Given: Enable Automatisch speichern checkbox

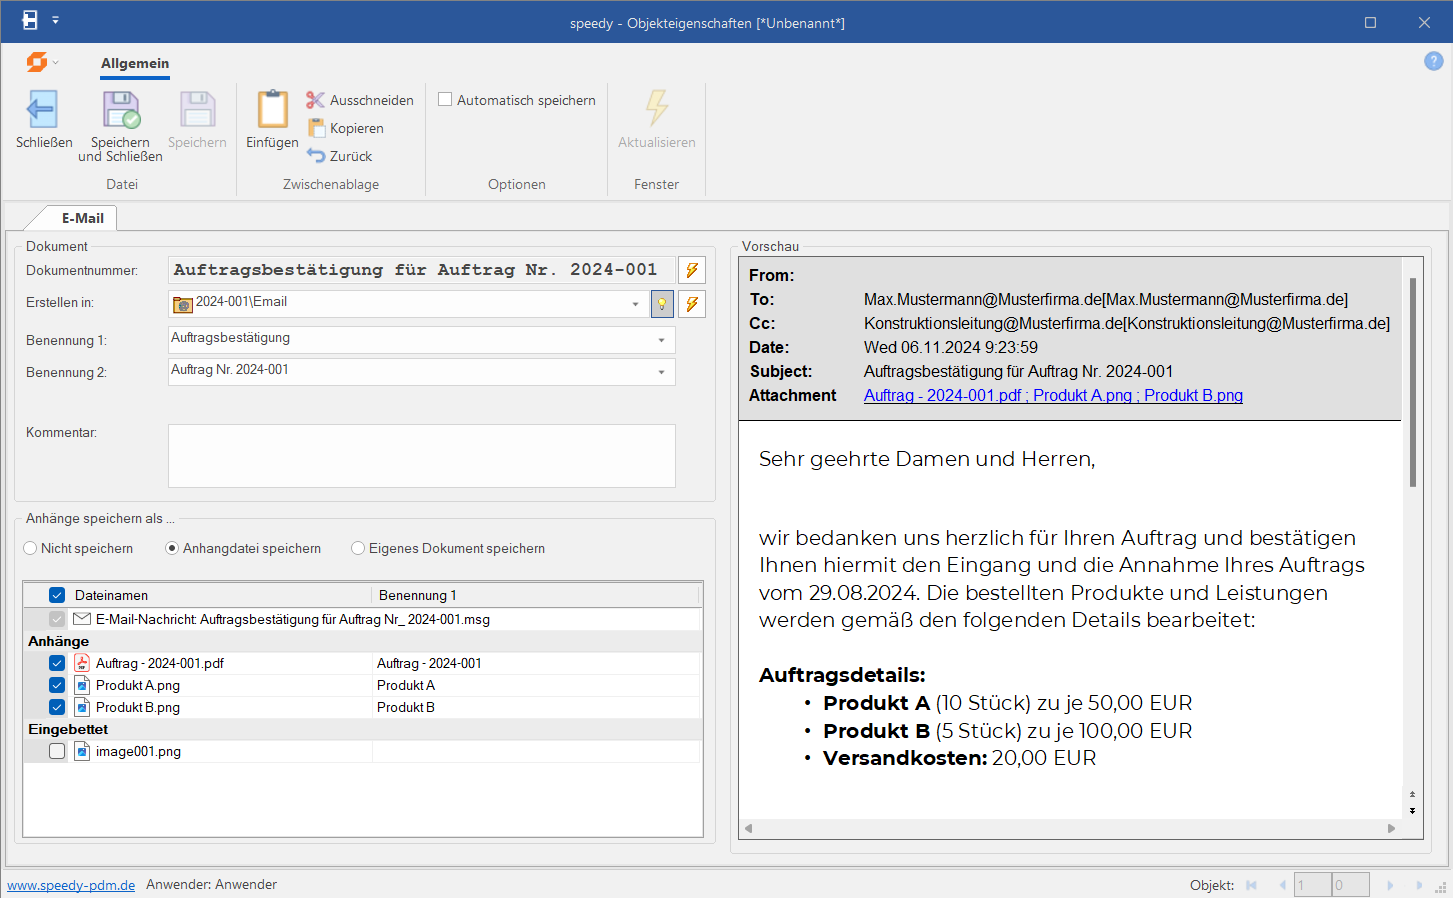Looking at the screenshot, I should [x=445, y=100].
